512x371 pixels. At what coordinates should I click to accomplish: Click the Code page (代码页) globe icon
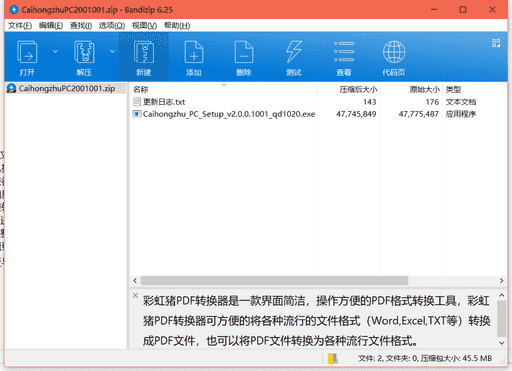pos(394,52)
